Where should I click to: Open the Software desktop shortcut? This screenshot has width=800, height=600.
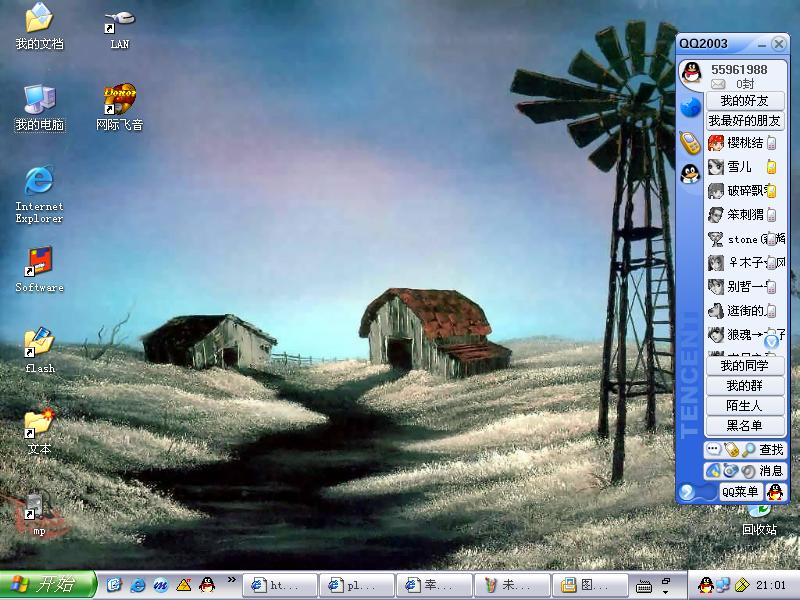coord(39,270)
